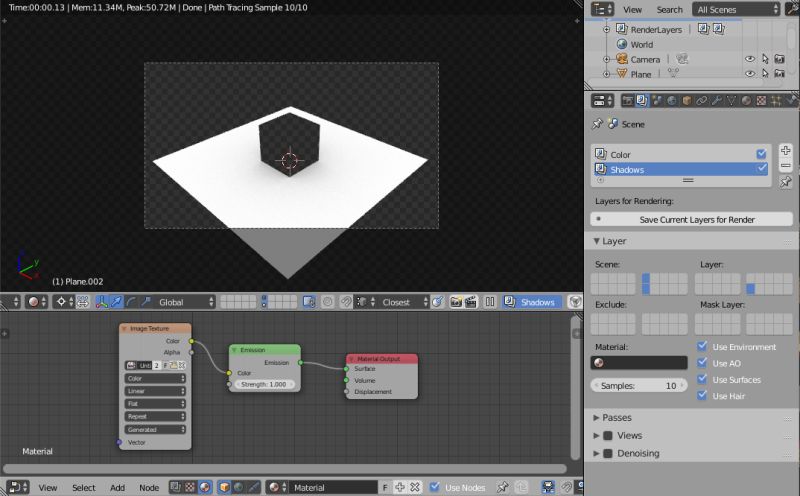Remove render layer with minus icon
The width and height of the screenshot is (800, 496).
785,166
